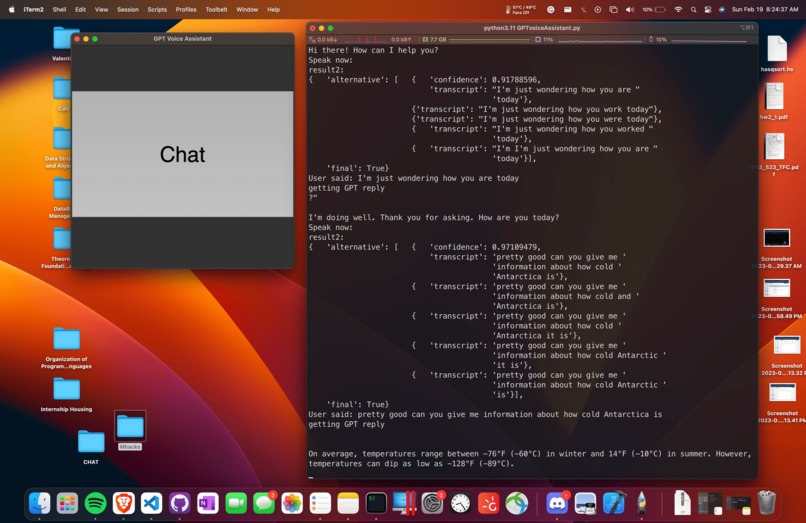Image resolution: width=806 pixels, height=523 pixels.
Task: Open the Scripts menu
Action: 157,9
